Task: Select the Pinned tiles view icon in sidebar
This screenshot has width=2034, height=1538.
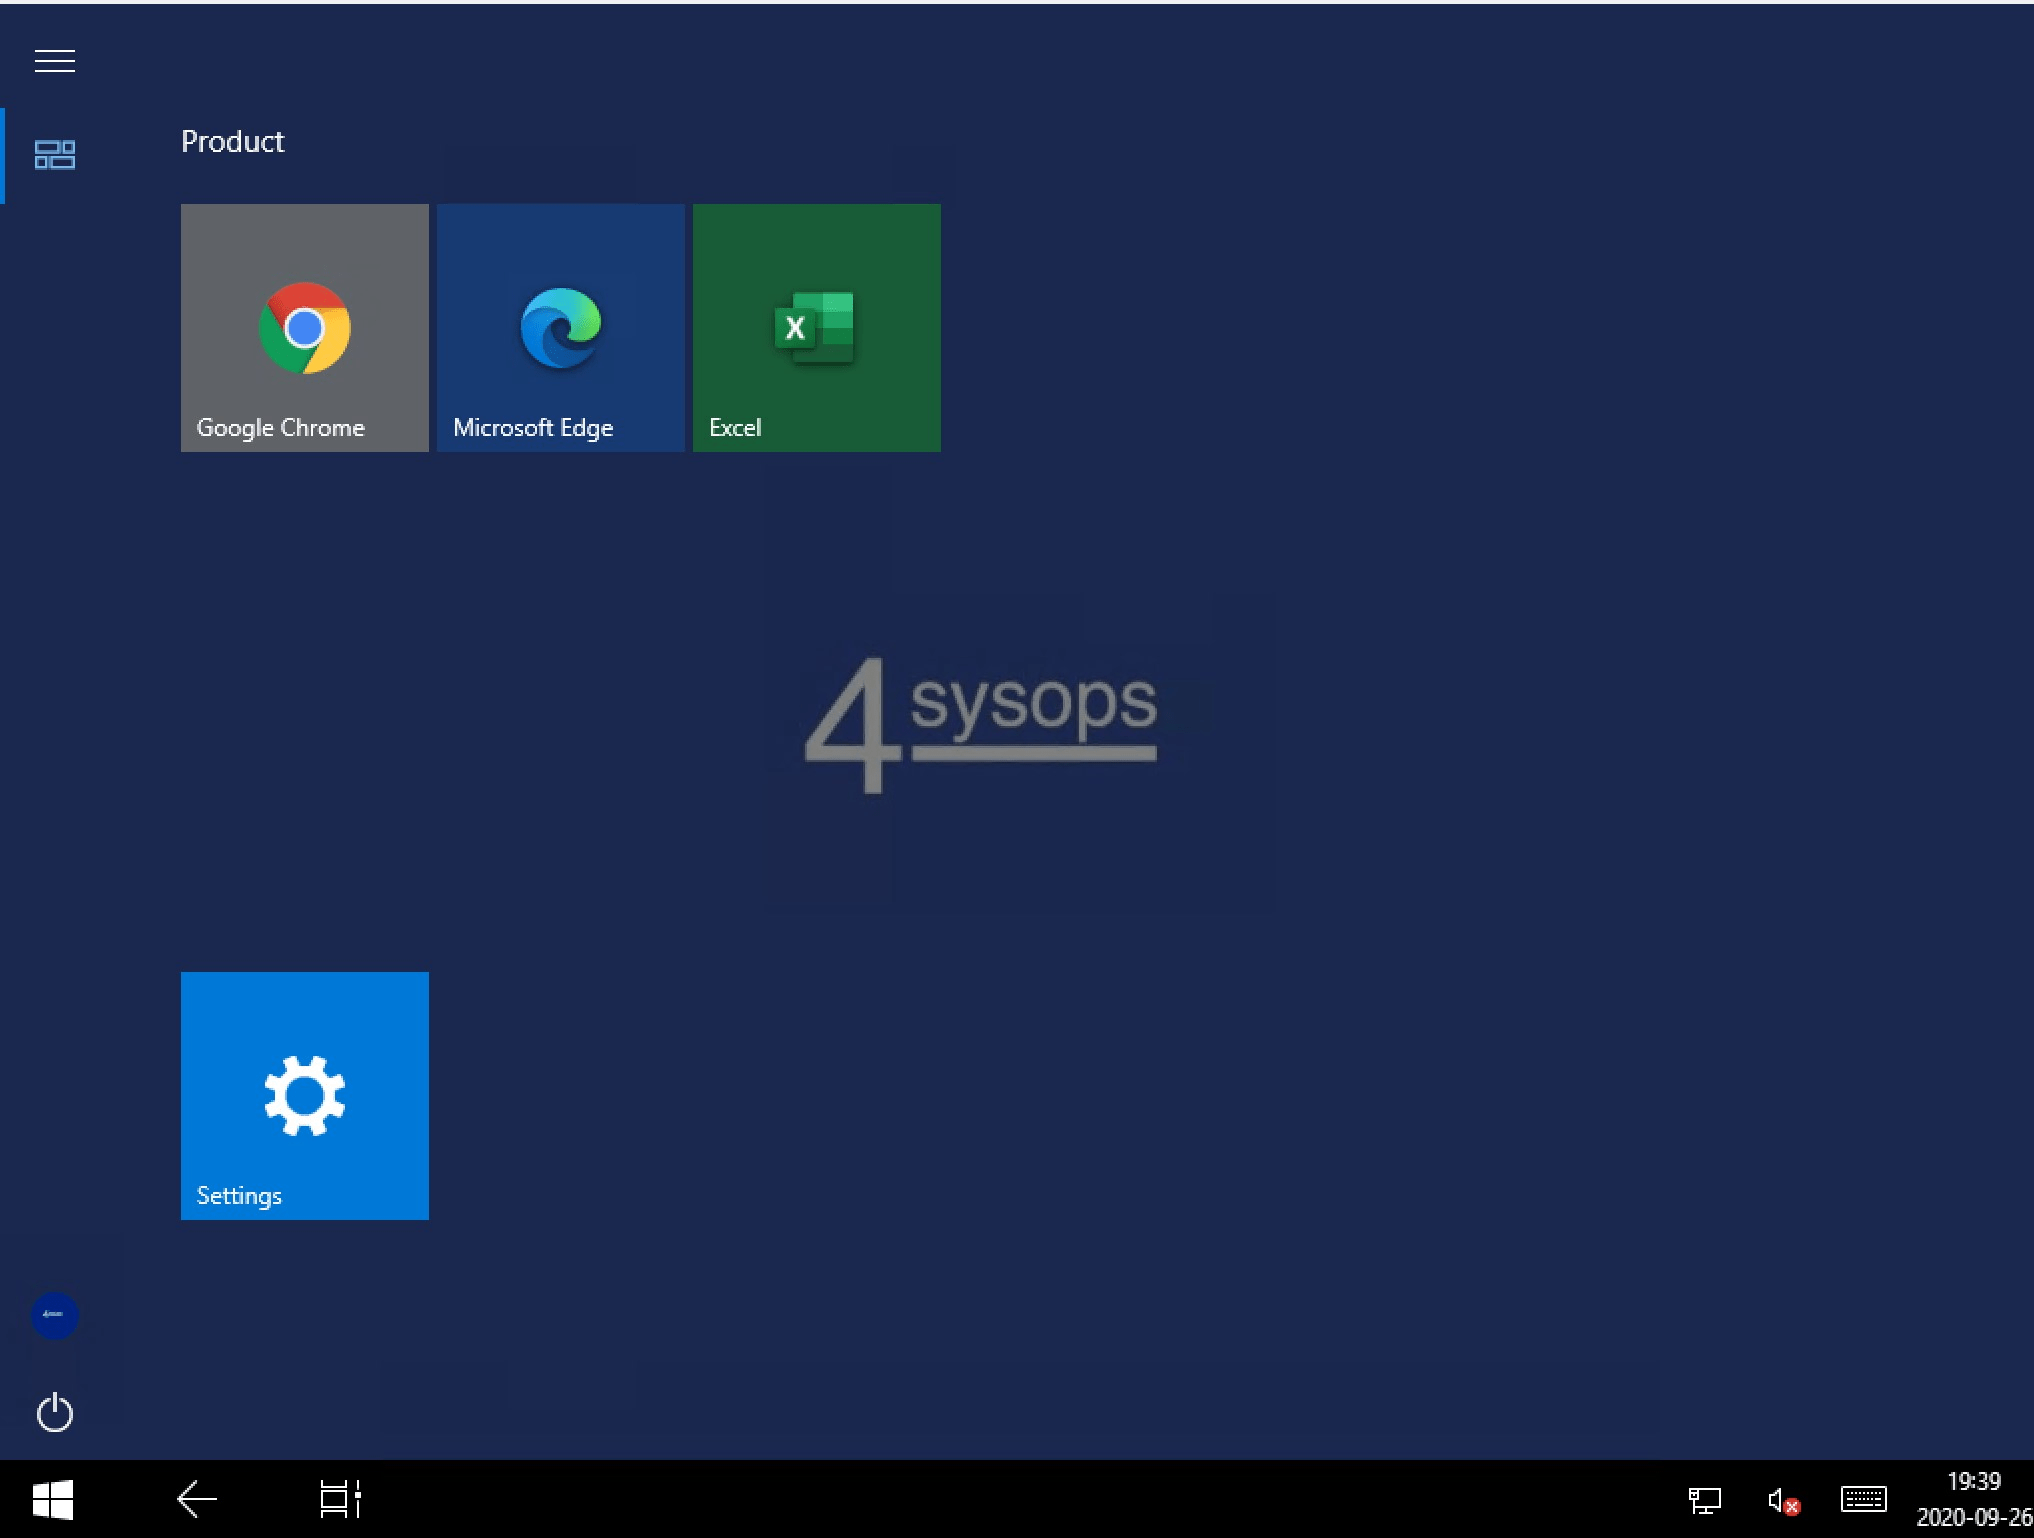Action: point(55,155)
